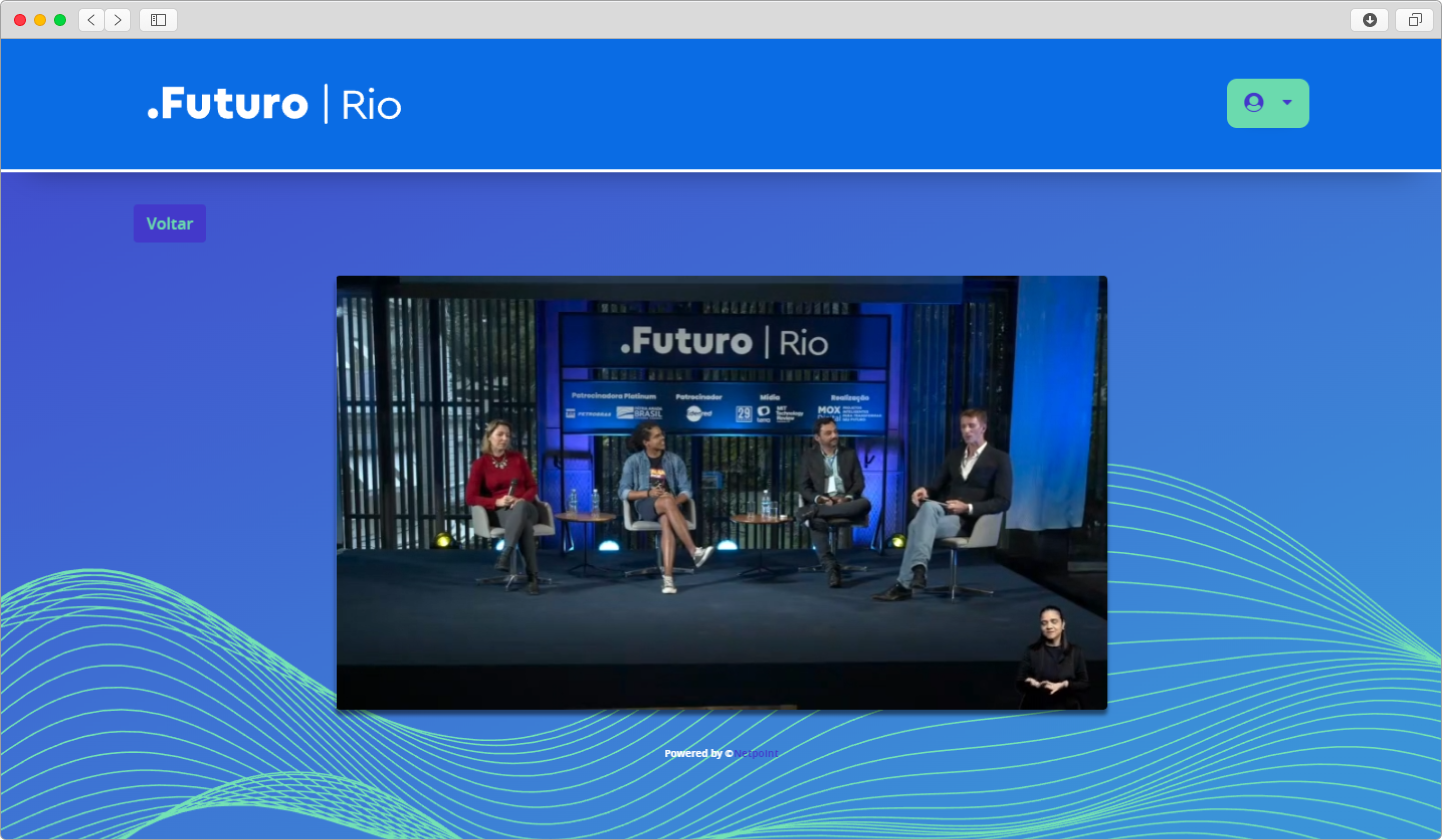Click the .Futuro | Rio stage banner
The image size is (1442, 840).
pyautogui.click(x=724, y=343)
